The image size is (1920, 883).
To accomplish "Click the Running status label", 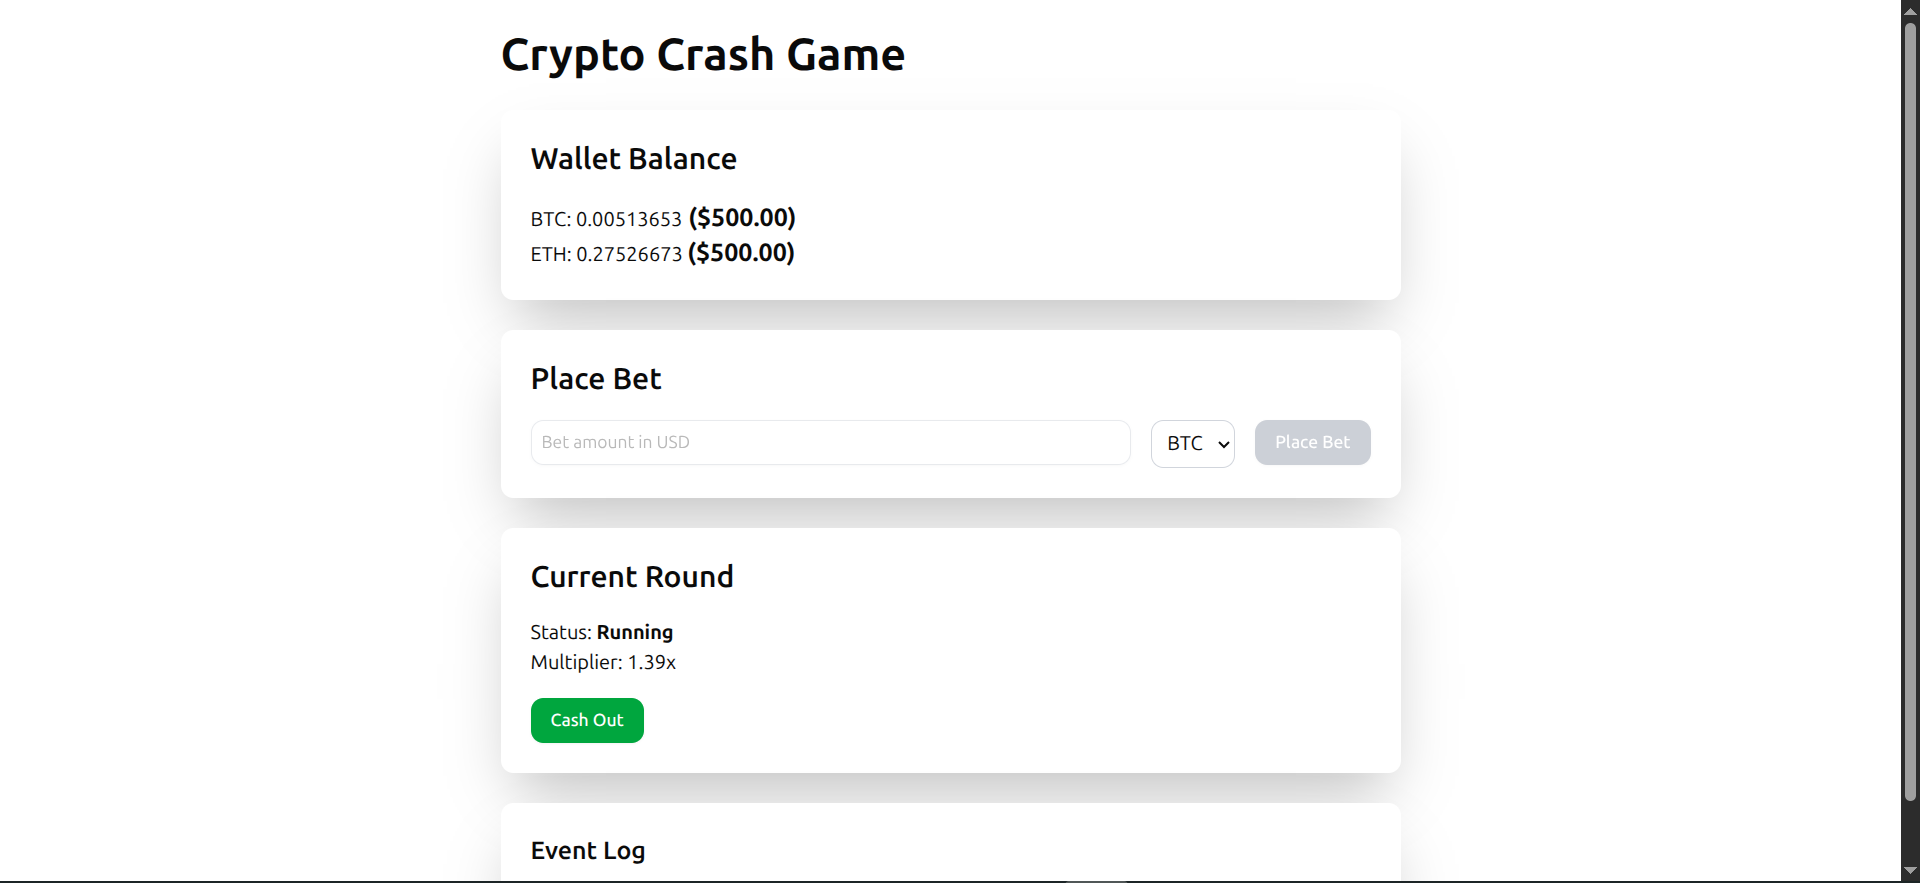I will tap(635, 632).
